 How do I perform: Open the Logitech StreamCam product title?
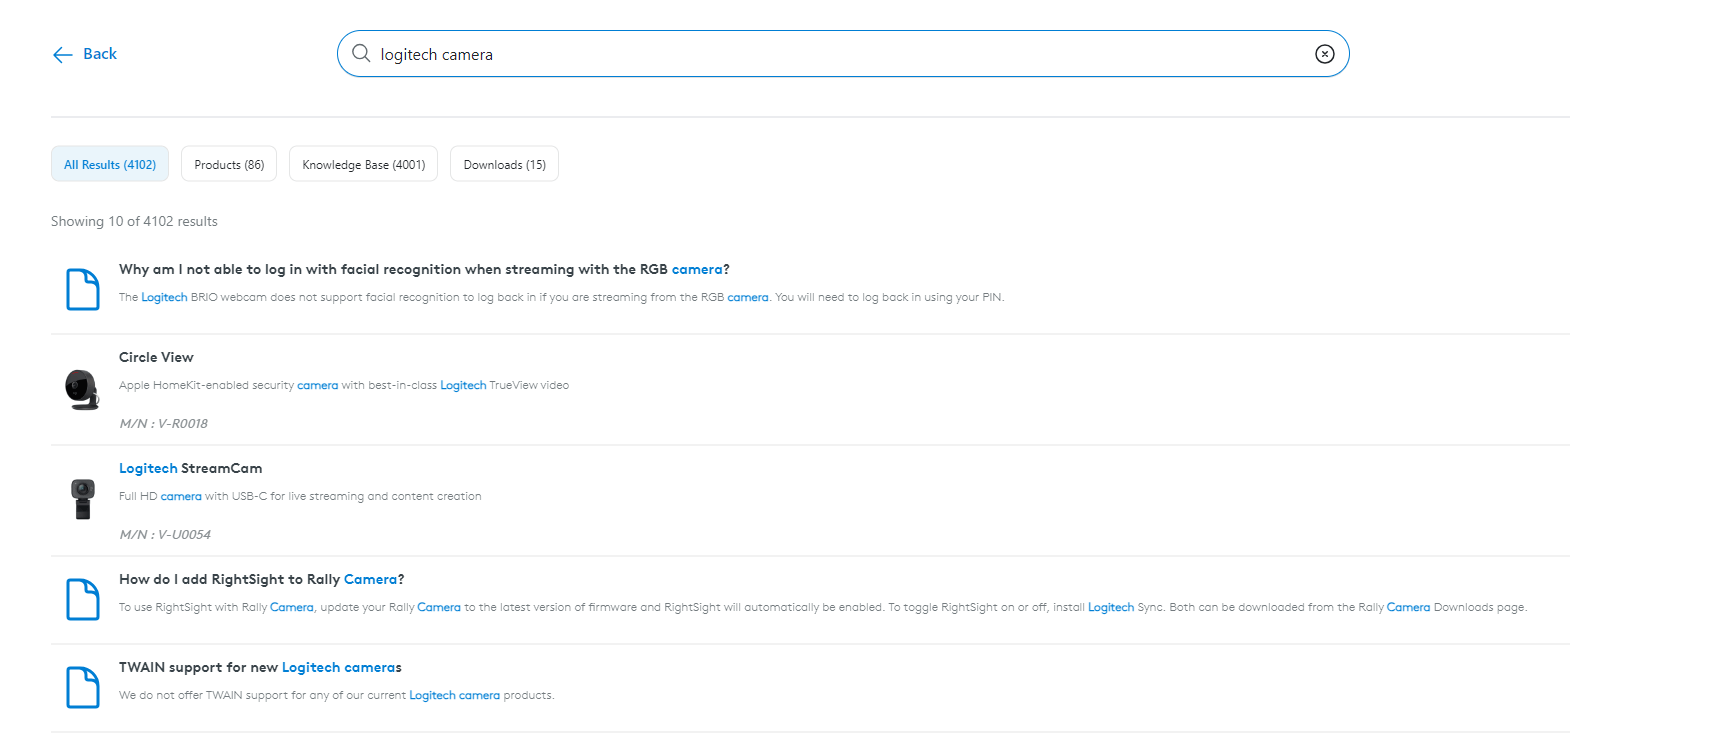190,469
